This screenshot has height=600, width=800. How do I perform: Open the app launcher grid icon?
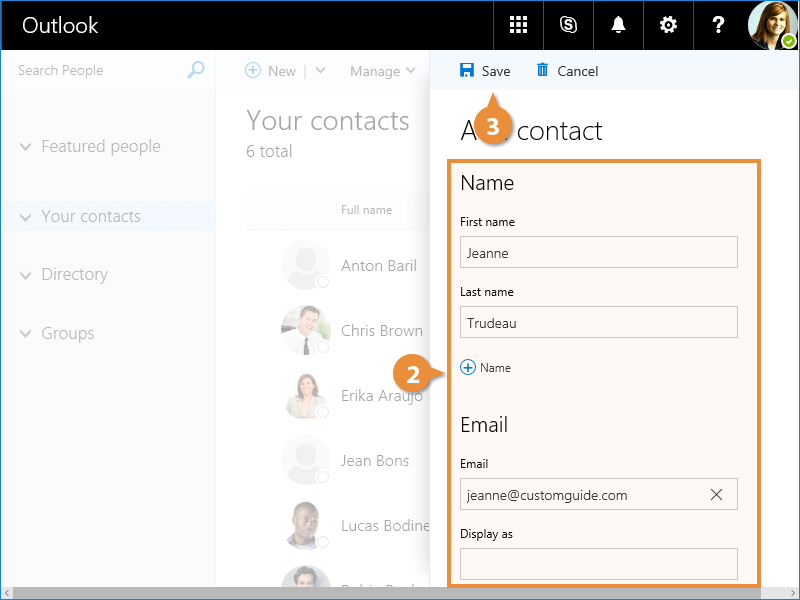tap(518, 25)
